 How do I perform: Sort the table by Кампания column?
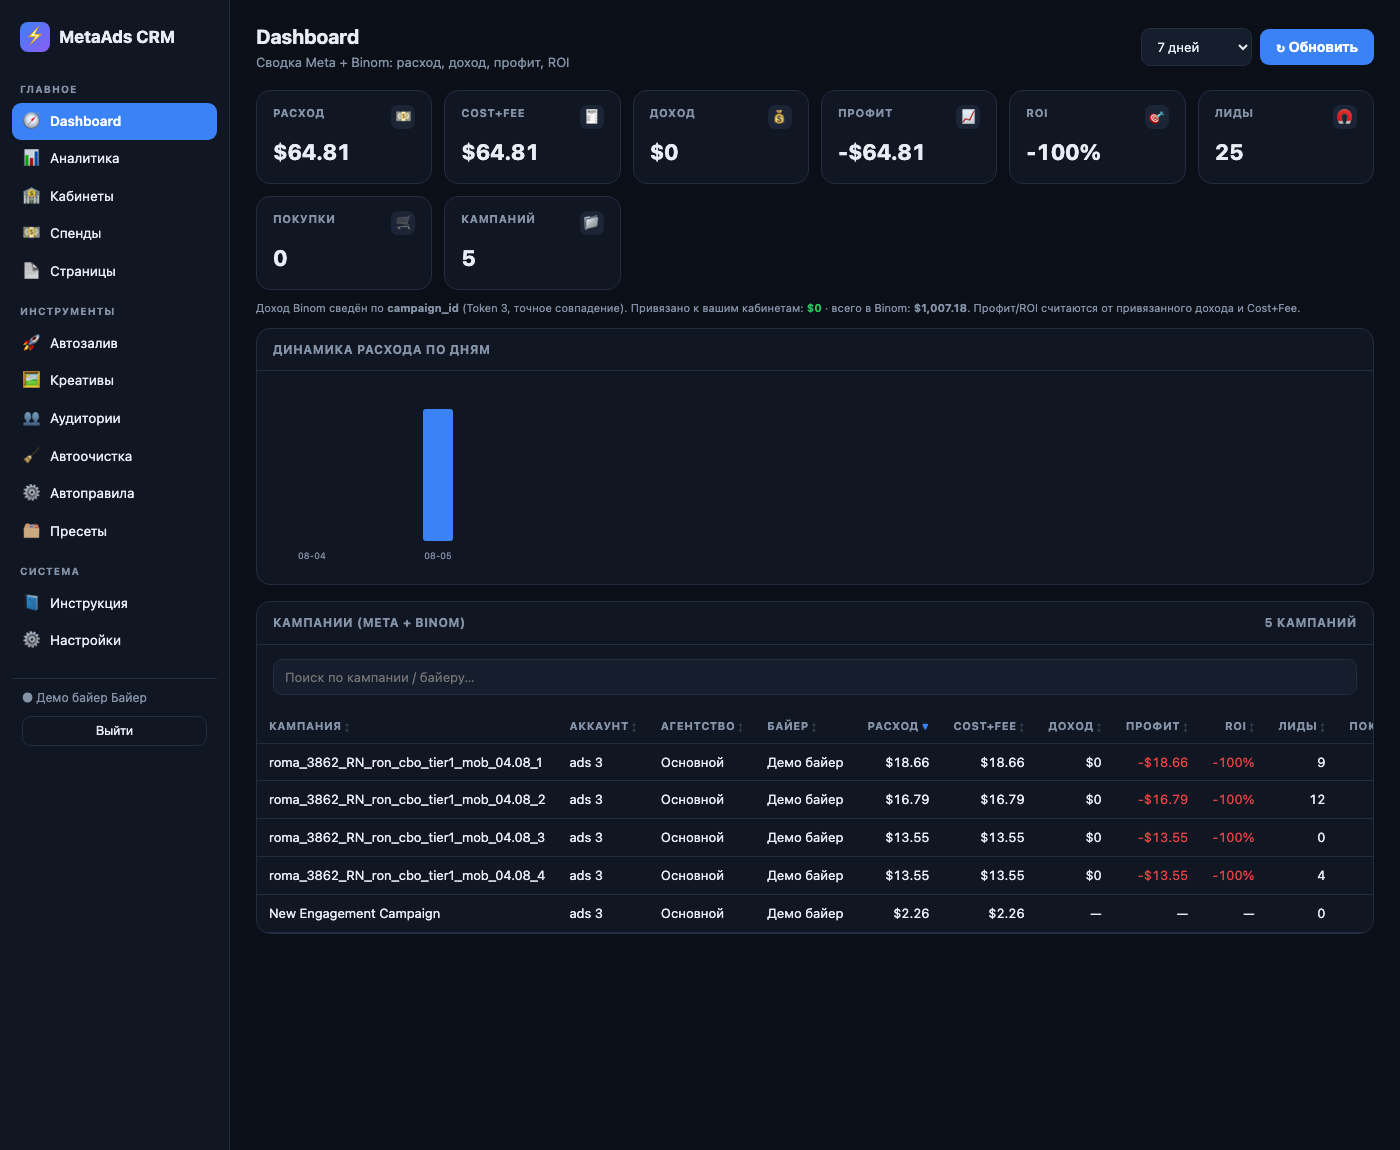[309, 726]
